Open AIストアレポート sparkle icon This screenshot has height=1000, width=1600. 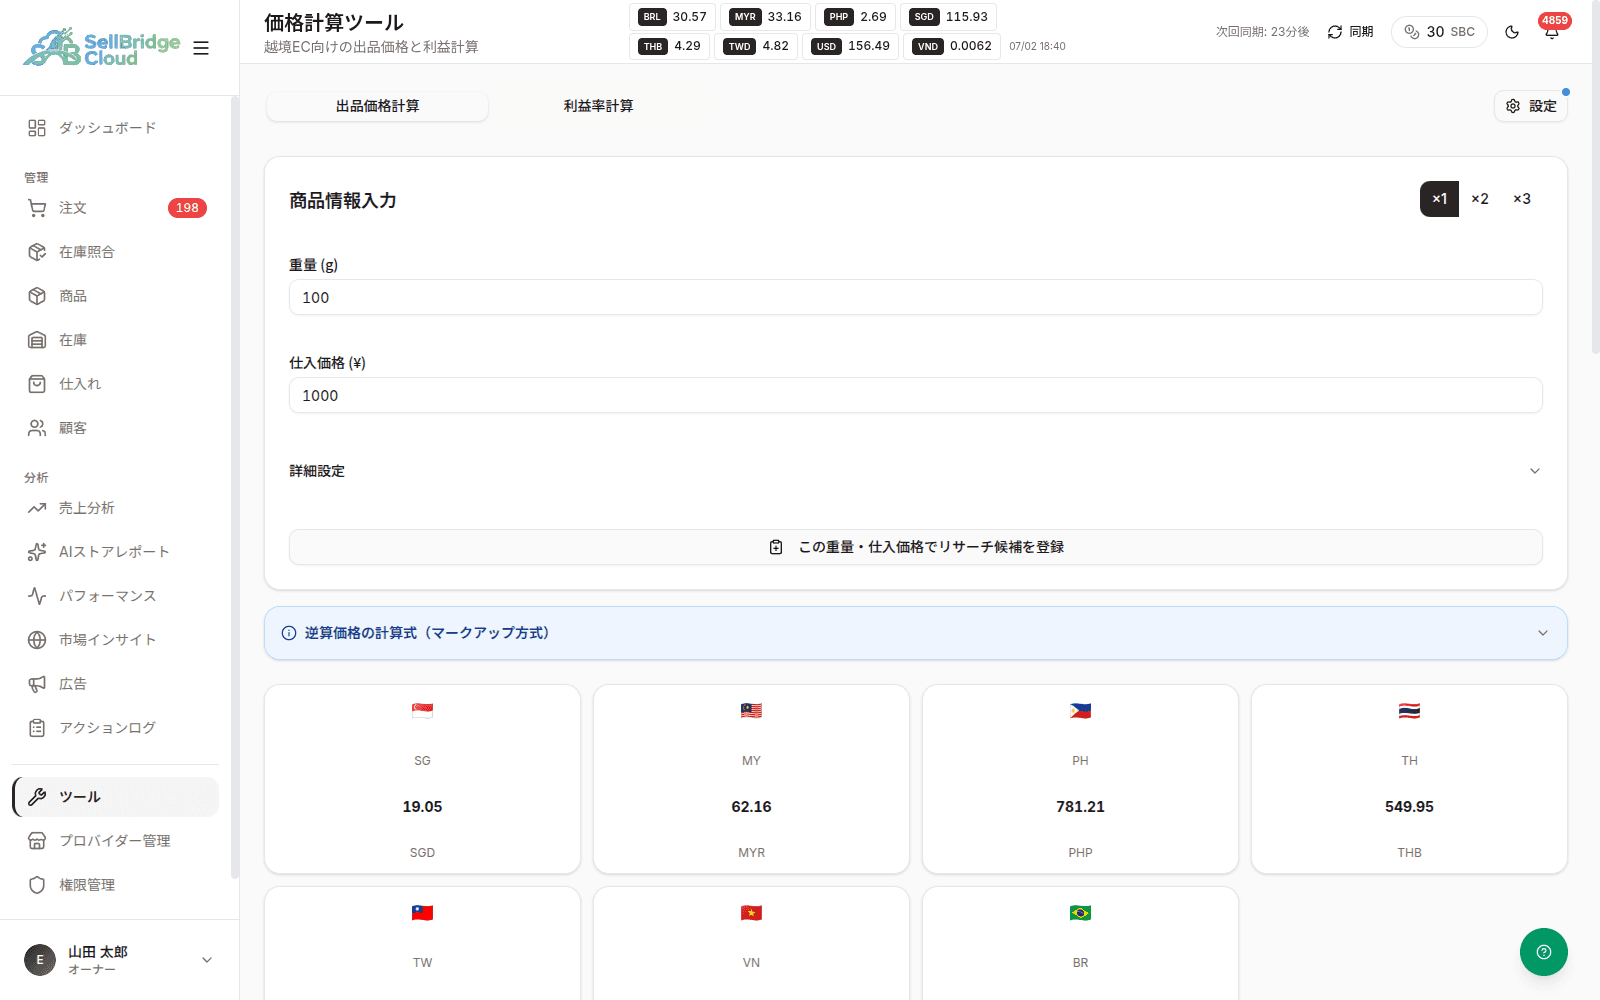37,552
